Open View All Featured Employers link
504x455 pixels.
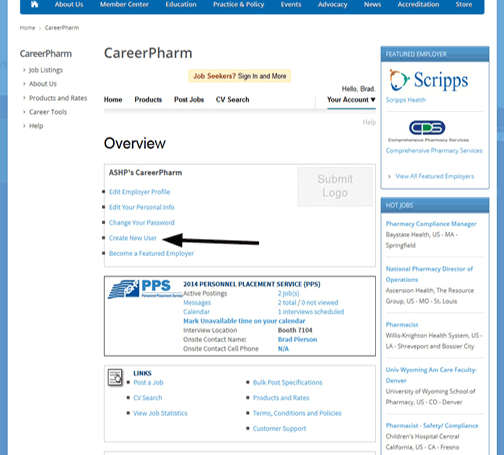(434, 176)
